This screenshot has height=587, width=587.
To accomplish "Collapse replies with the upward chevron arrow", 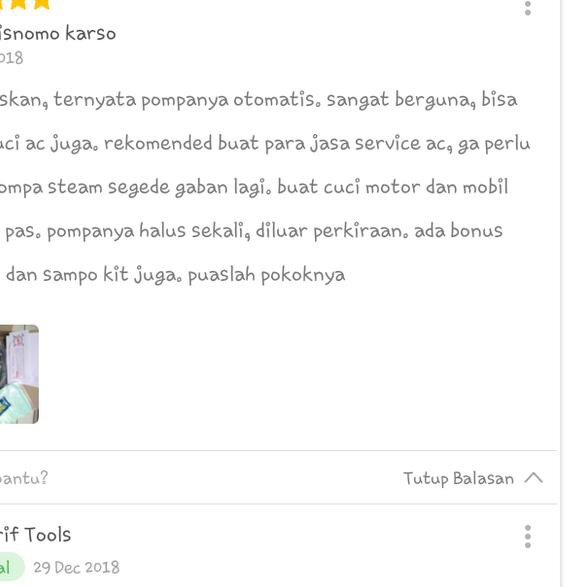I will pos(533,478).
